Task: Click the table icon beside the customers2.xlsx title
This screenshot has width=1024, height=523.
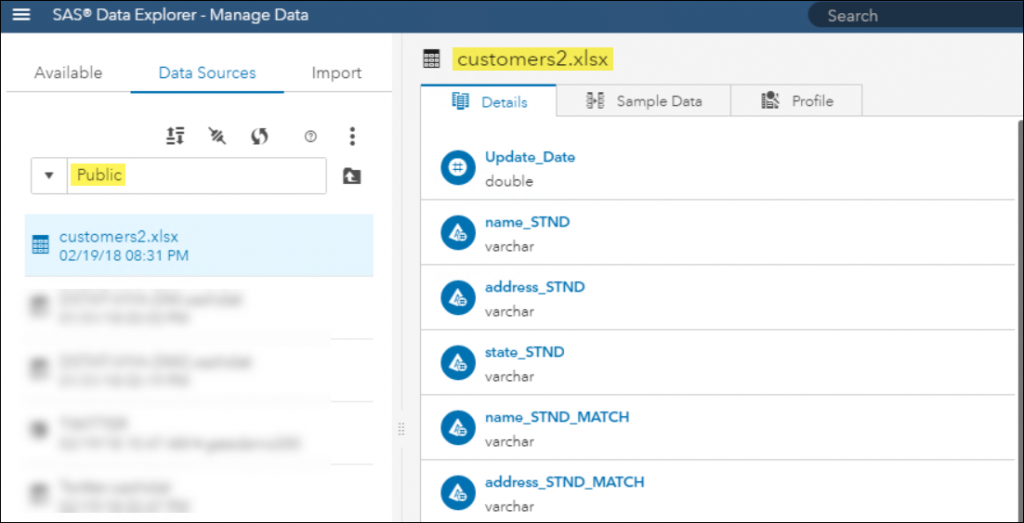Action: tap(432, 59)
